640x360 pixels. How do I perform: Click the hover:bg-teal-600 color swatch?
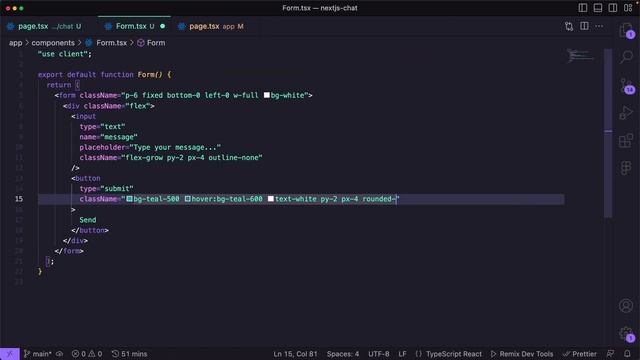pyautogui.click(x=187, y=199)
